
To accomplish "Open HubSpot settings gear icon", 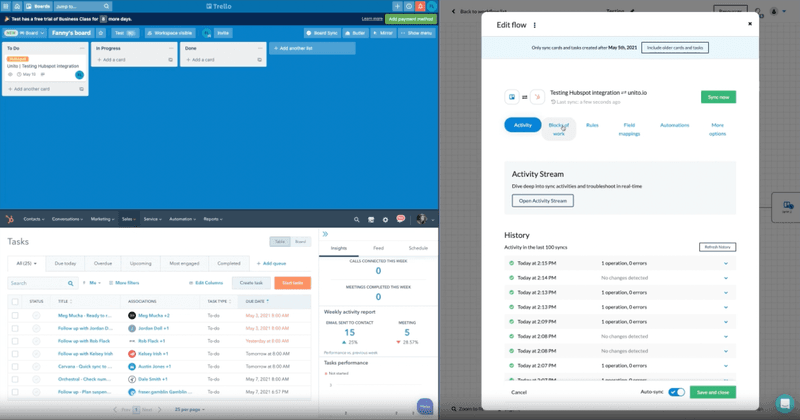I will point(385,219).
